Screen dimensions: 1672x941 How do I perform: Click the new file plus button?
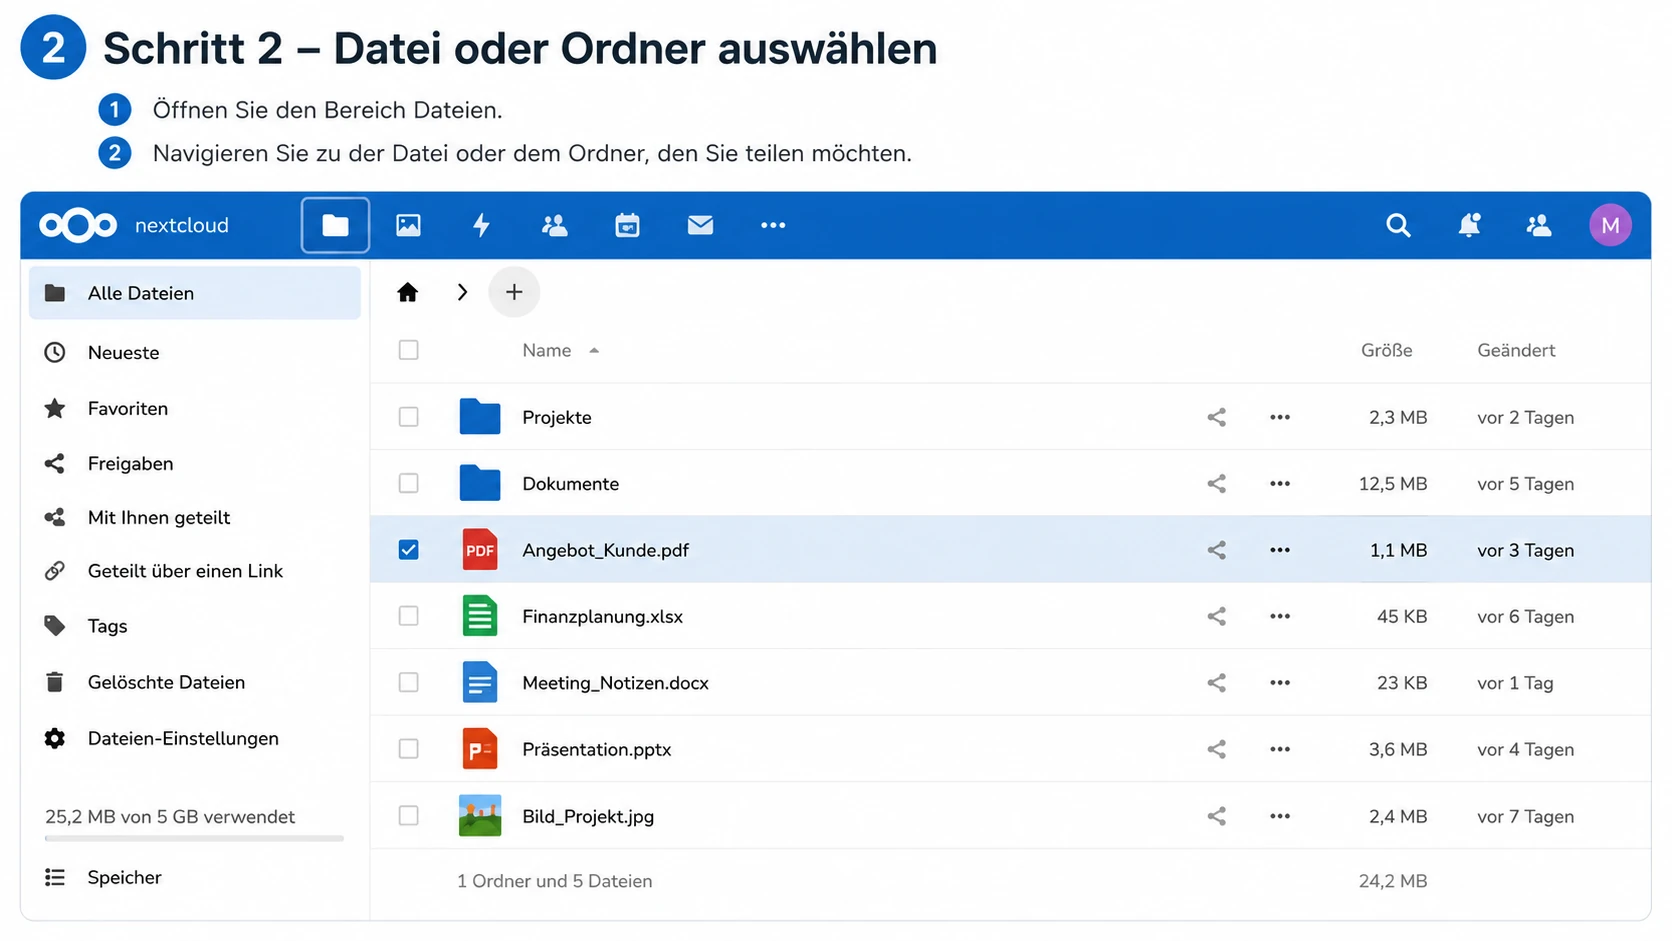click(x=514, y=292)
